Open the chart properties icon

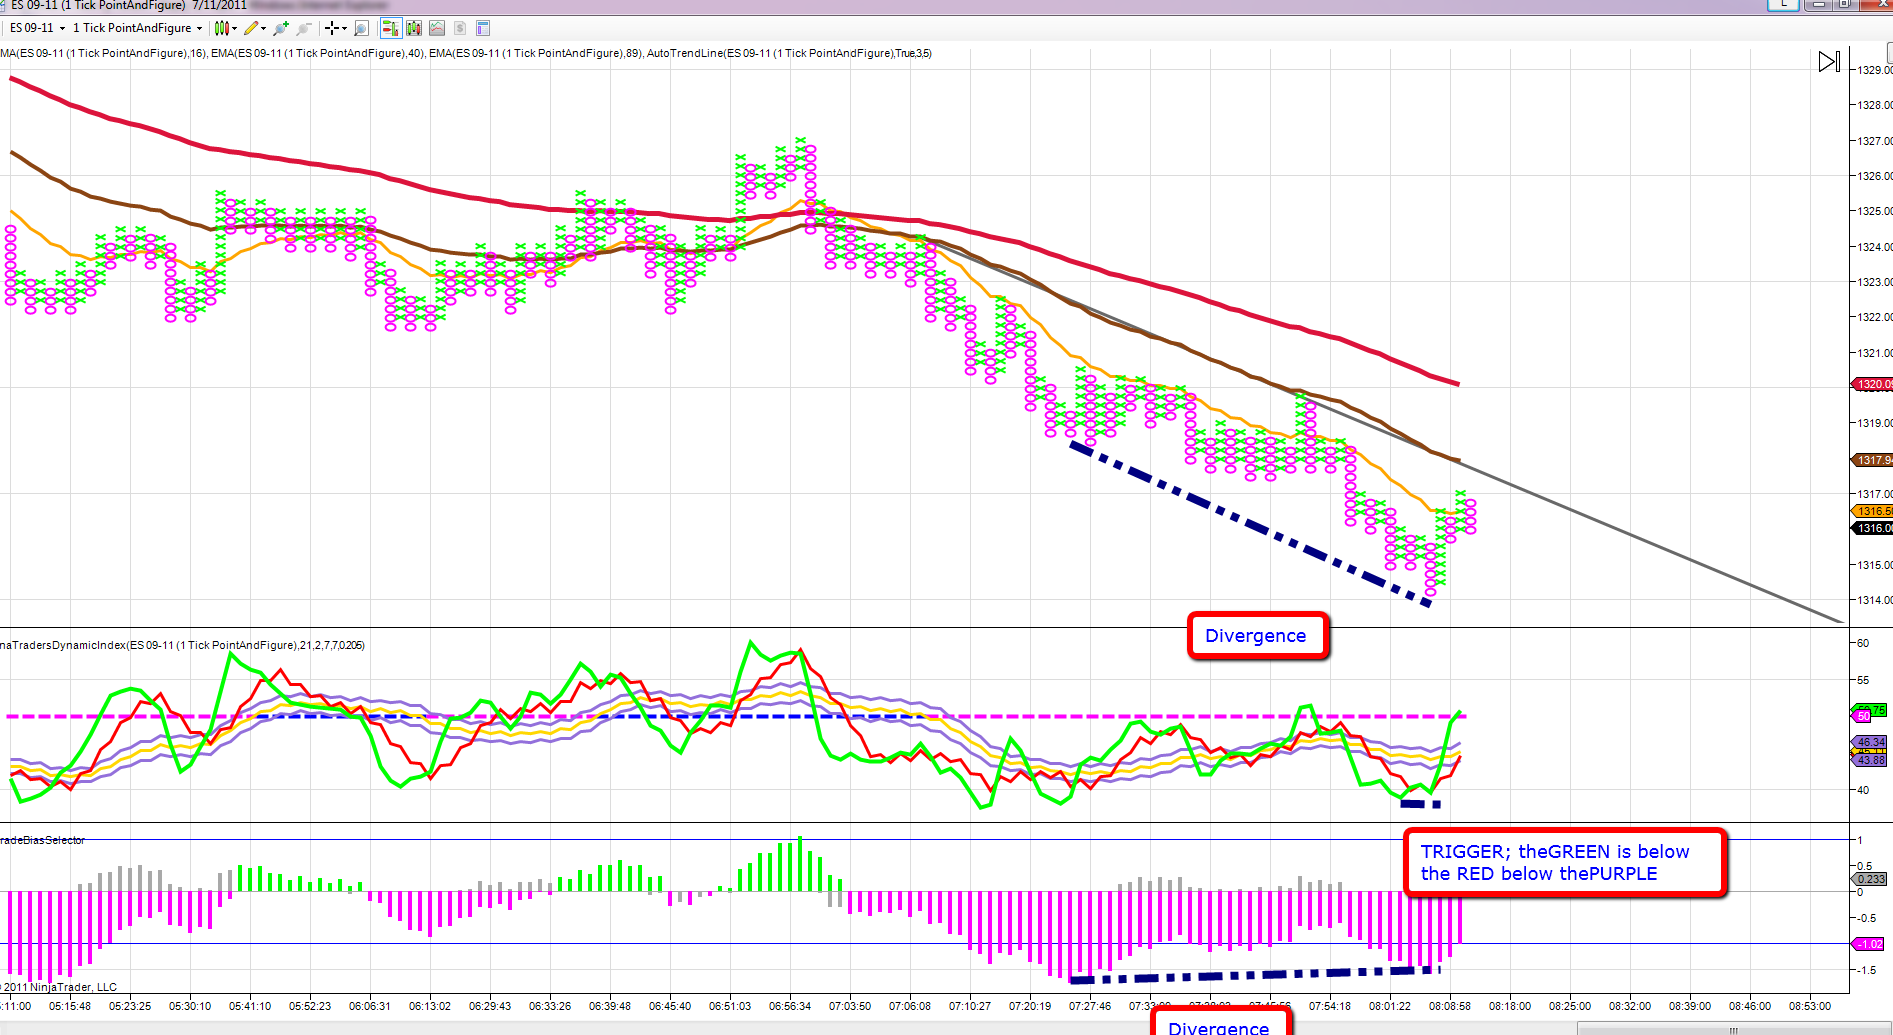(483, 28)
